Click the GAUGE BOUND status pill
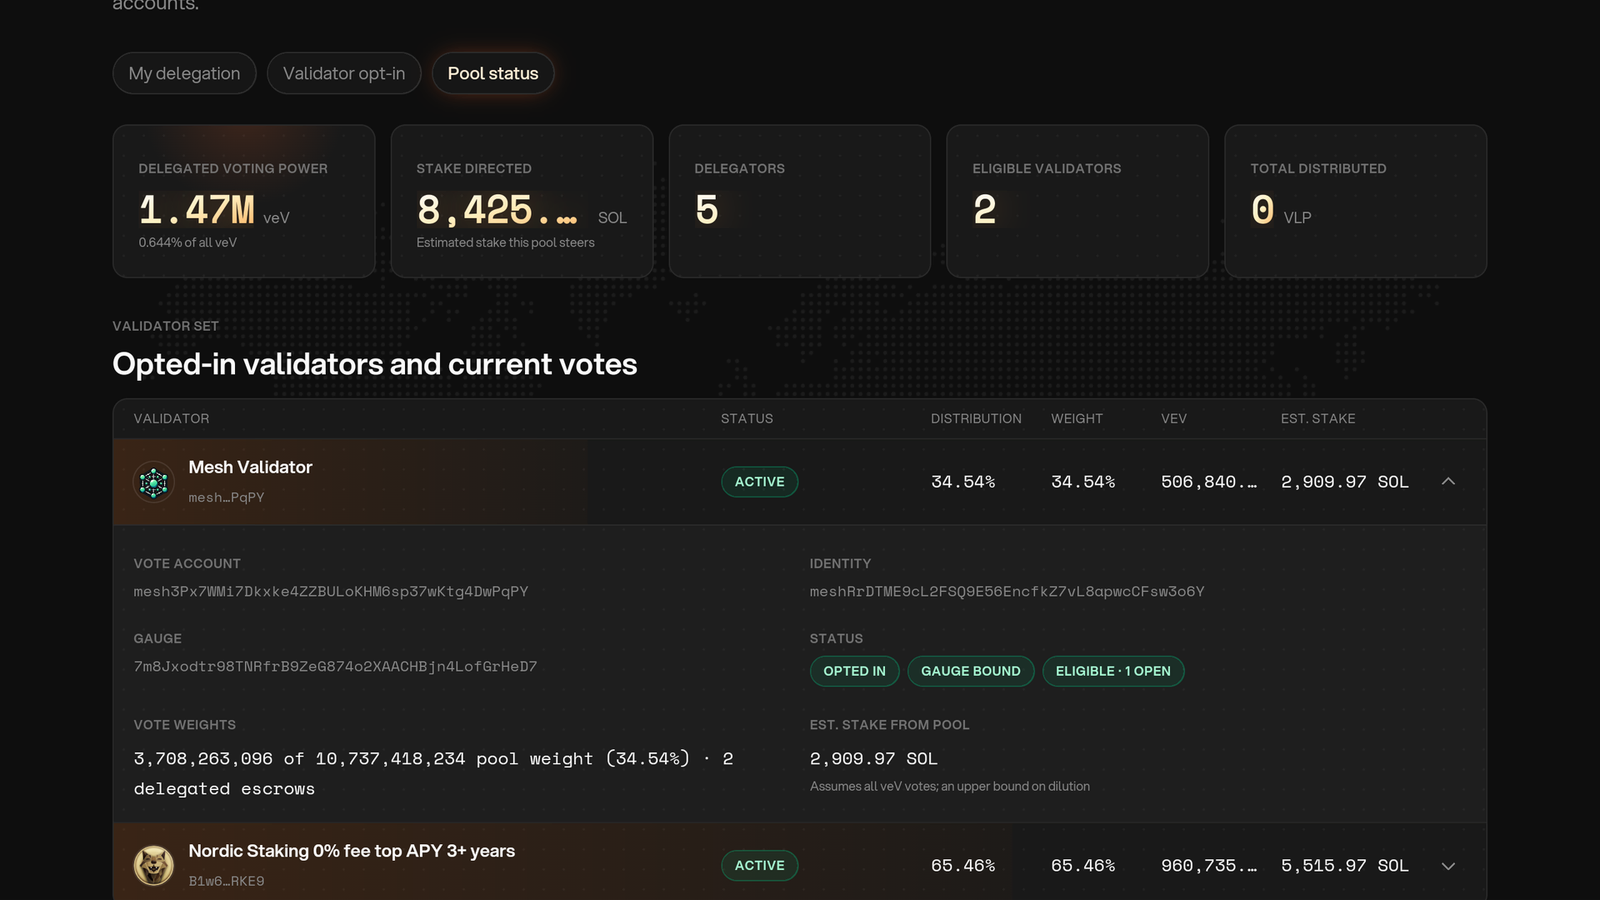The height and width of the screenshot is (900, 1600). point(971,671)
